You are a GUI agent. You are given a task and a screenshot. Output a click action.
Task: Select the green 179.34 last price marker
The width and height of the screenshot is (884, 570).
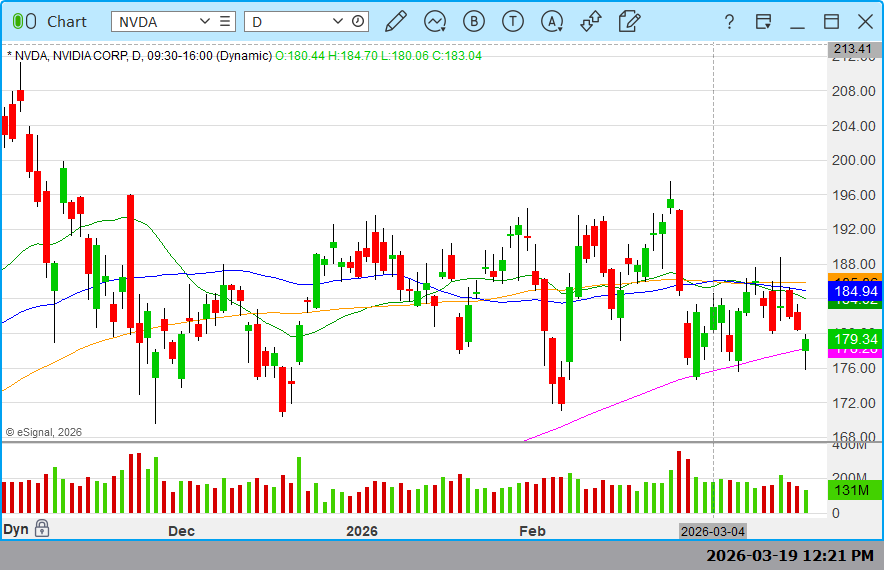(x=856, y=339)
